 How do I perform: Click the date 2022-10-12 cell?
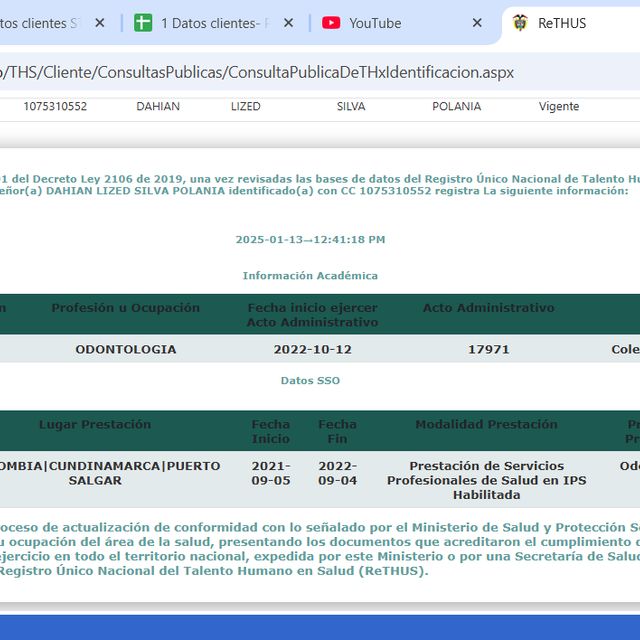313,349
